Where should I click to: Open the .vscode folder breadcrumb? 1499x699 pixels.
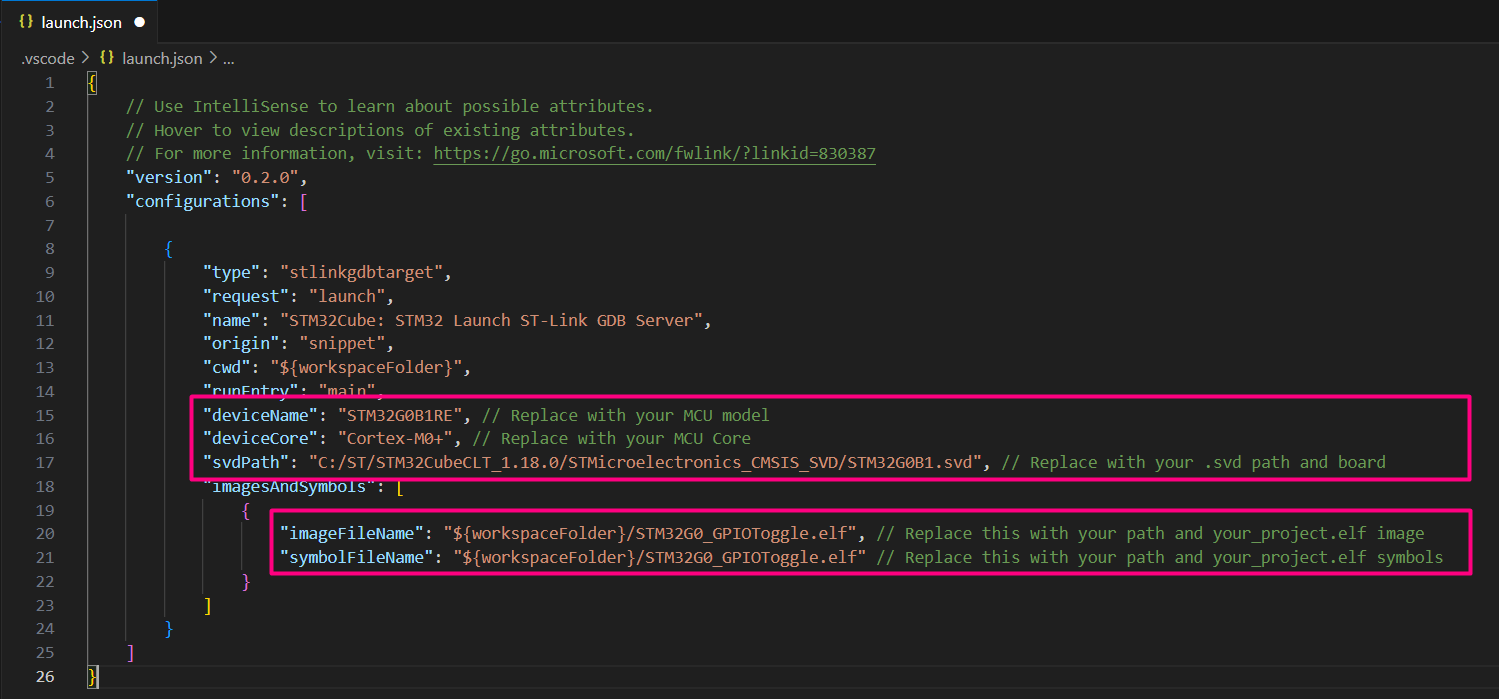pos(48,59)
